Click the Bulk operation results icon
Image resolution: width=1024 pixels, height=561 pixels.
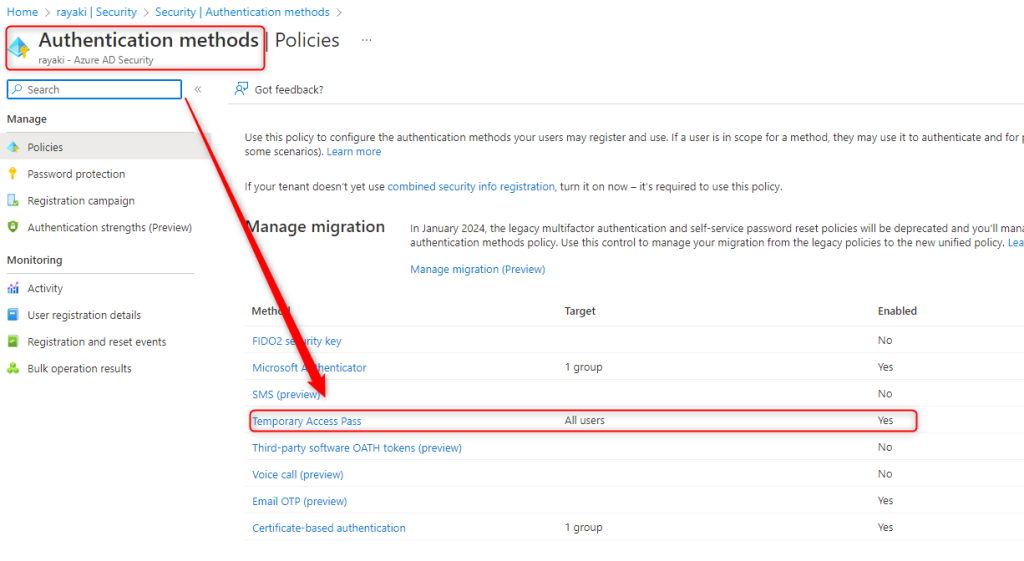click(13, 369)
